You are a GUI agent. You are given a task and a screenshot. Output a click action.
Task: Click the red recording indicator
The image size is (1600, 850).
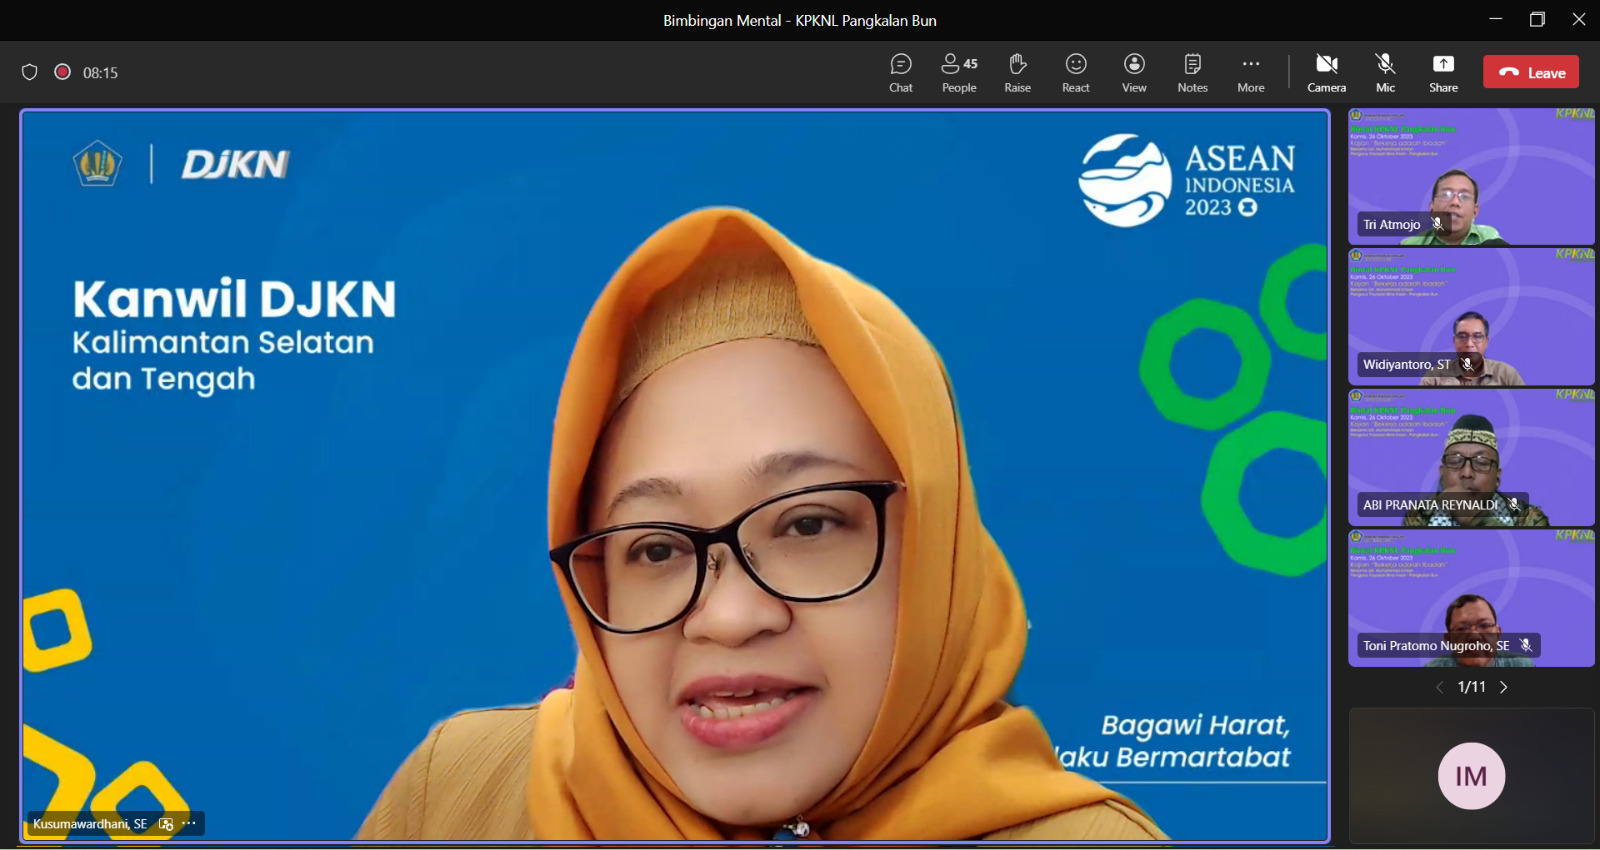pyautogui.click(x=62, y=72)
